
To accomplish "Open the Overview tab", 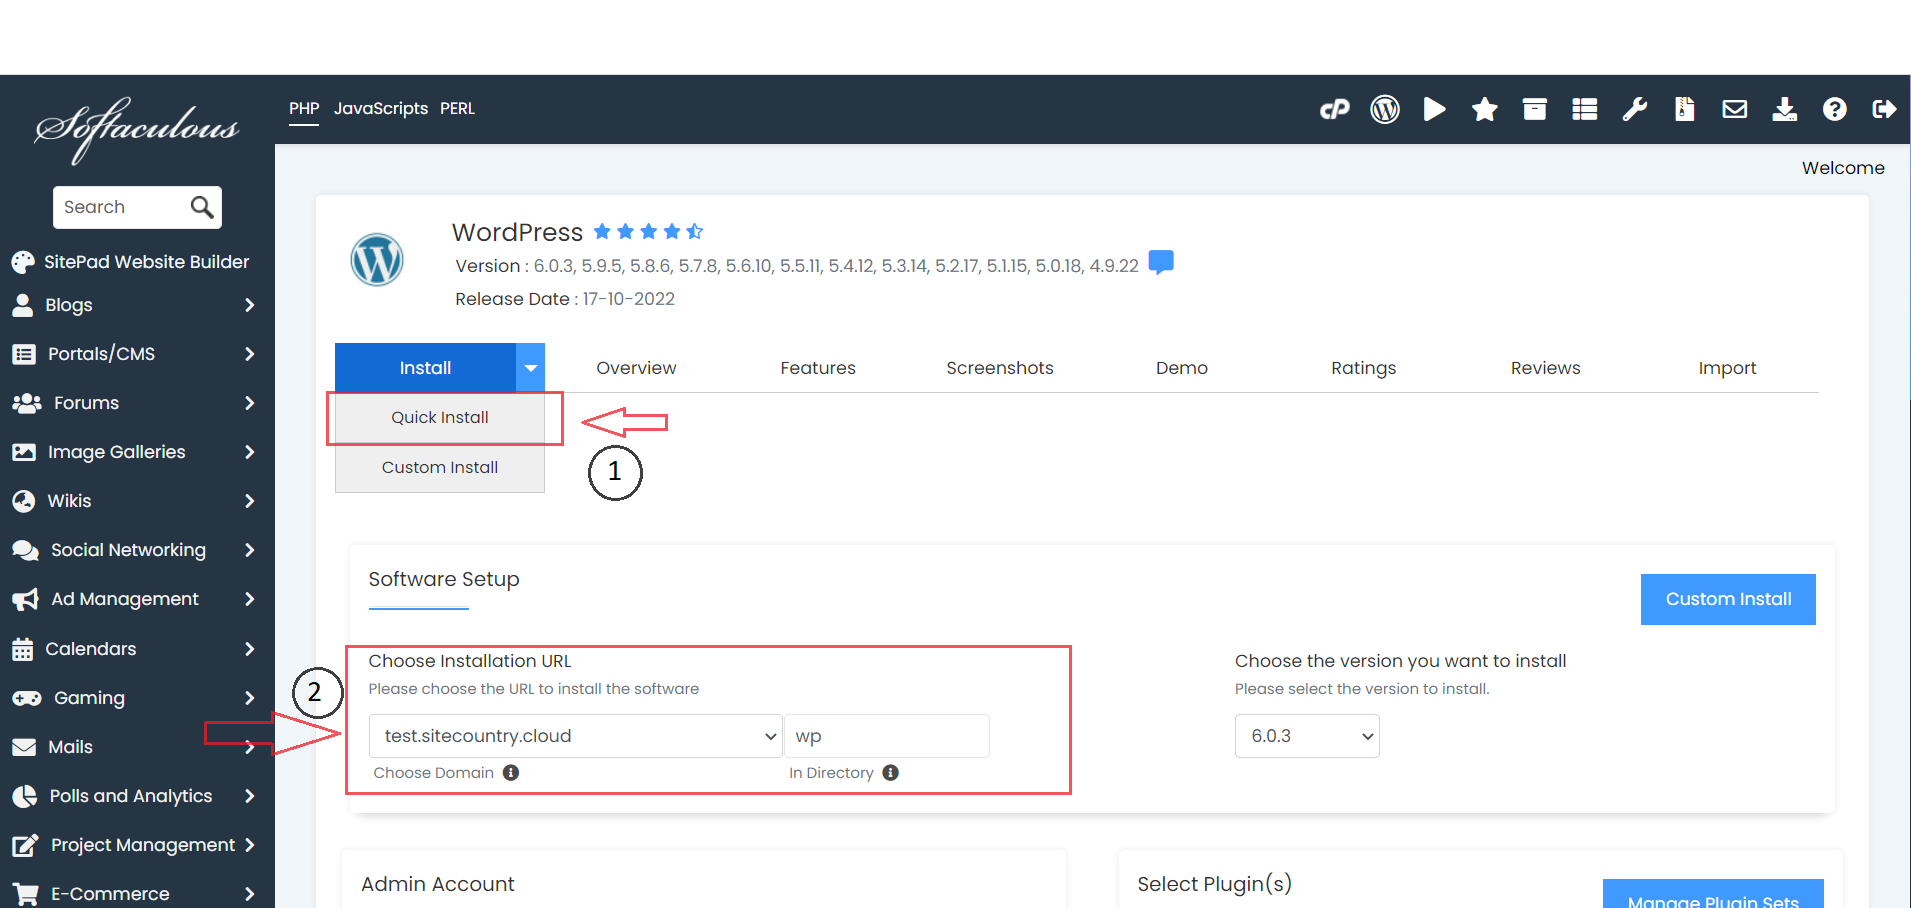I will pyautogui.click(x=636, y=368).
